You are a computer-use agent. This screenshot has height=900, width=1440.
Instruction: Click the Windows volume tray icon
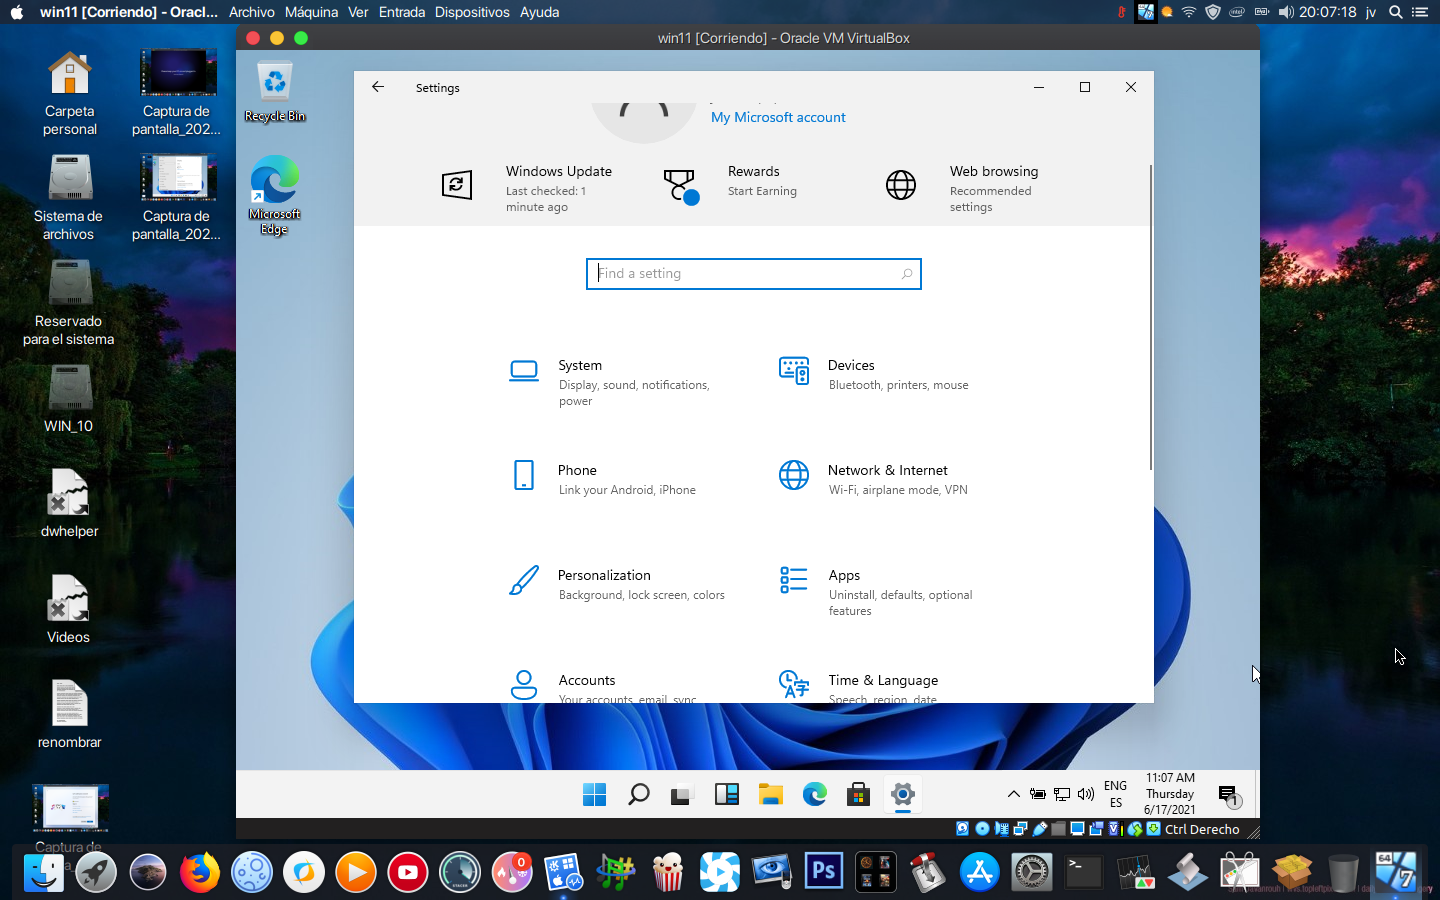(x=1086, y=794)
